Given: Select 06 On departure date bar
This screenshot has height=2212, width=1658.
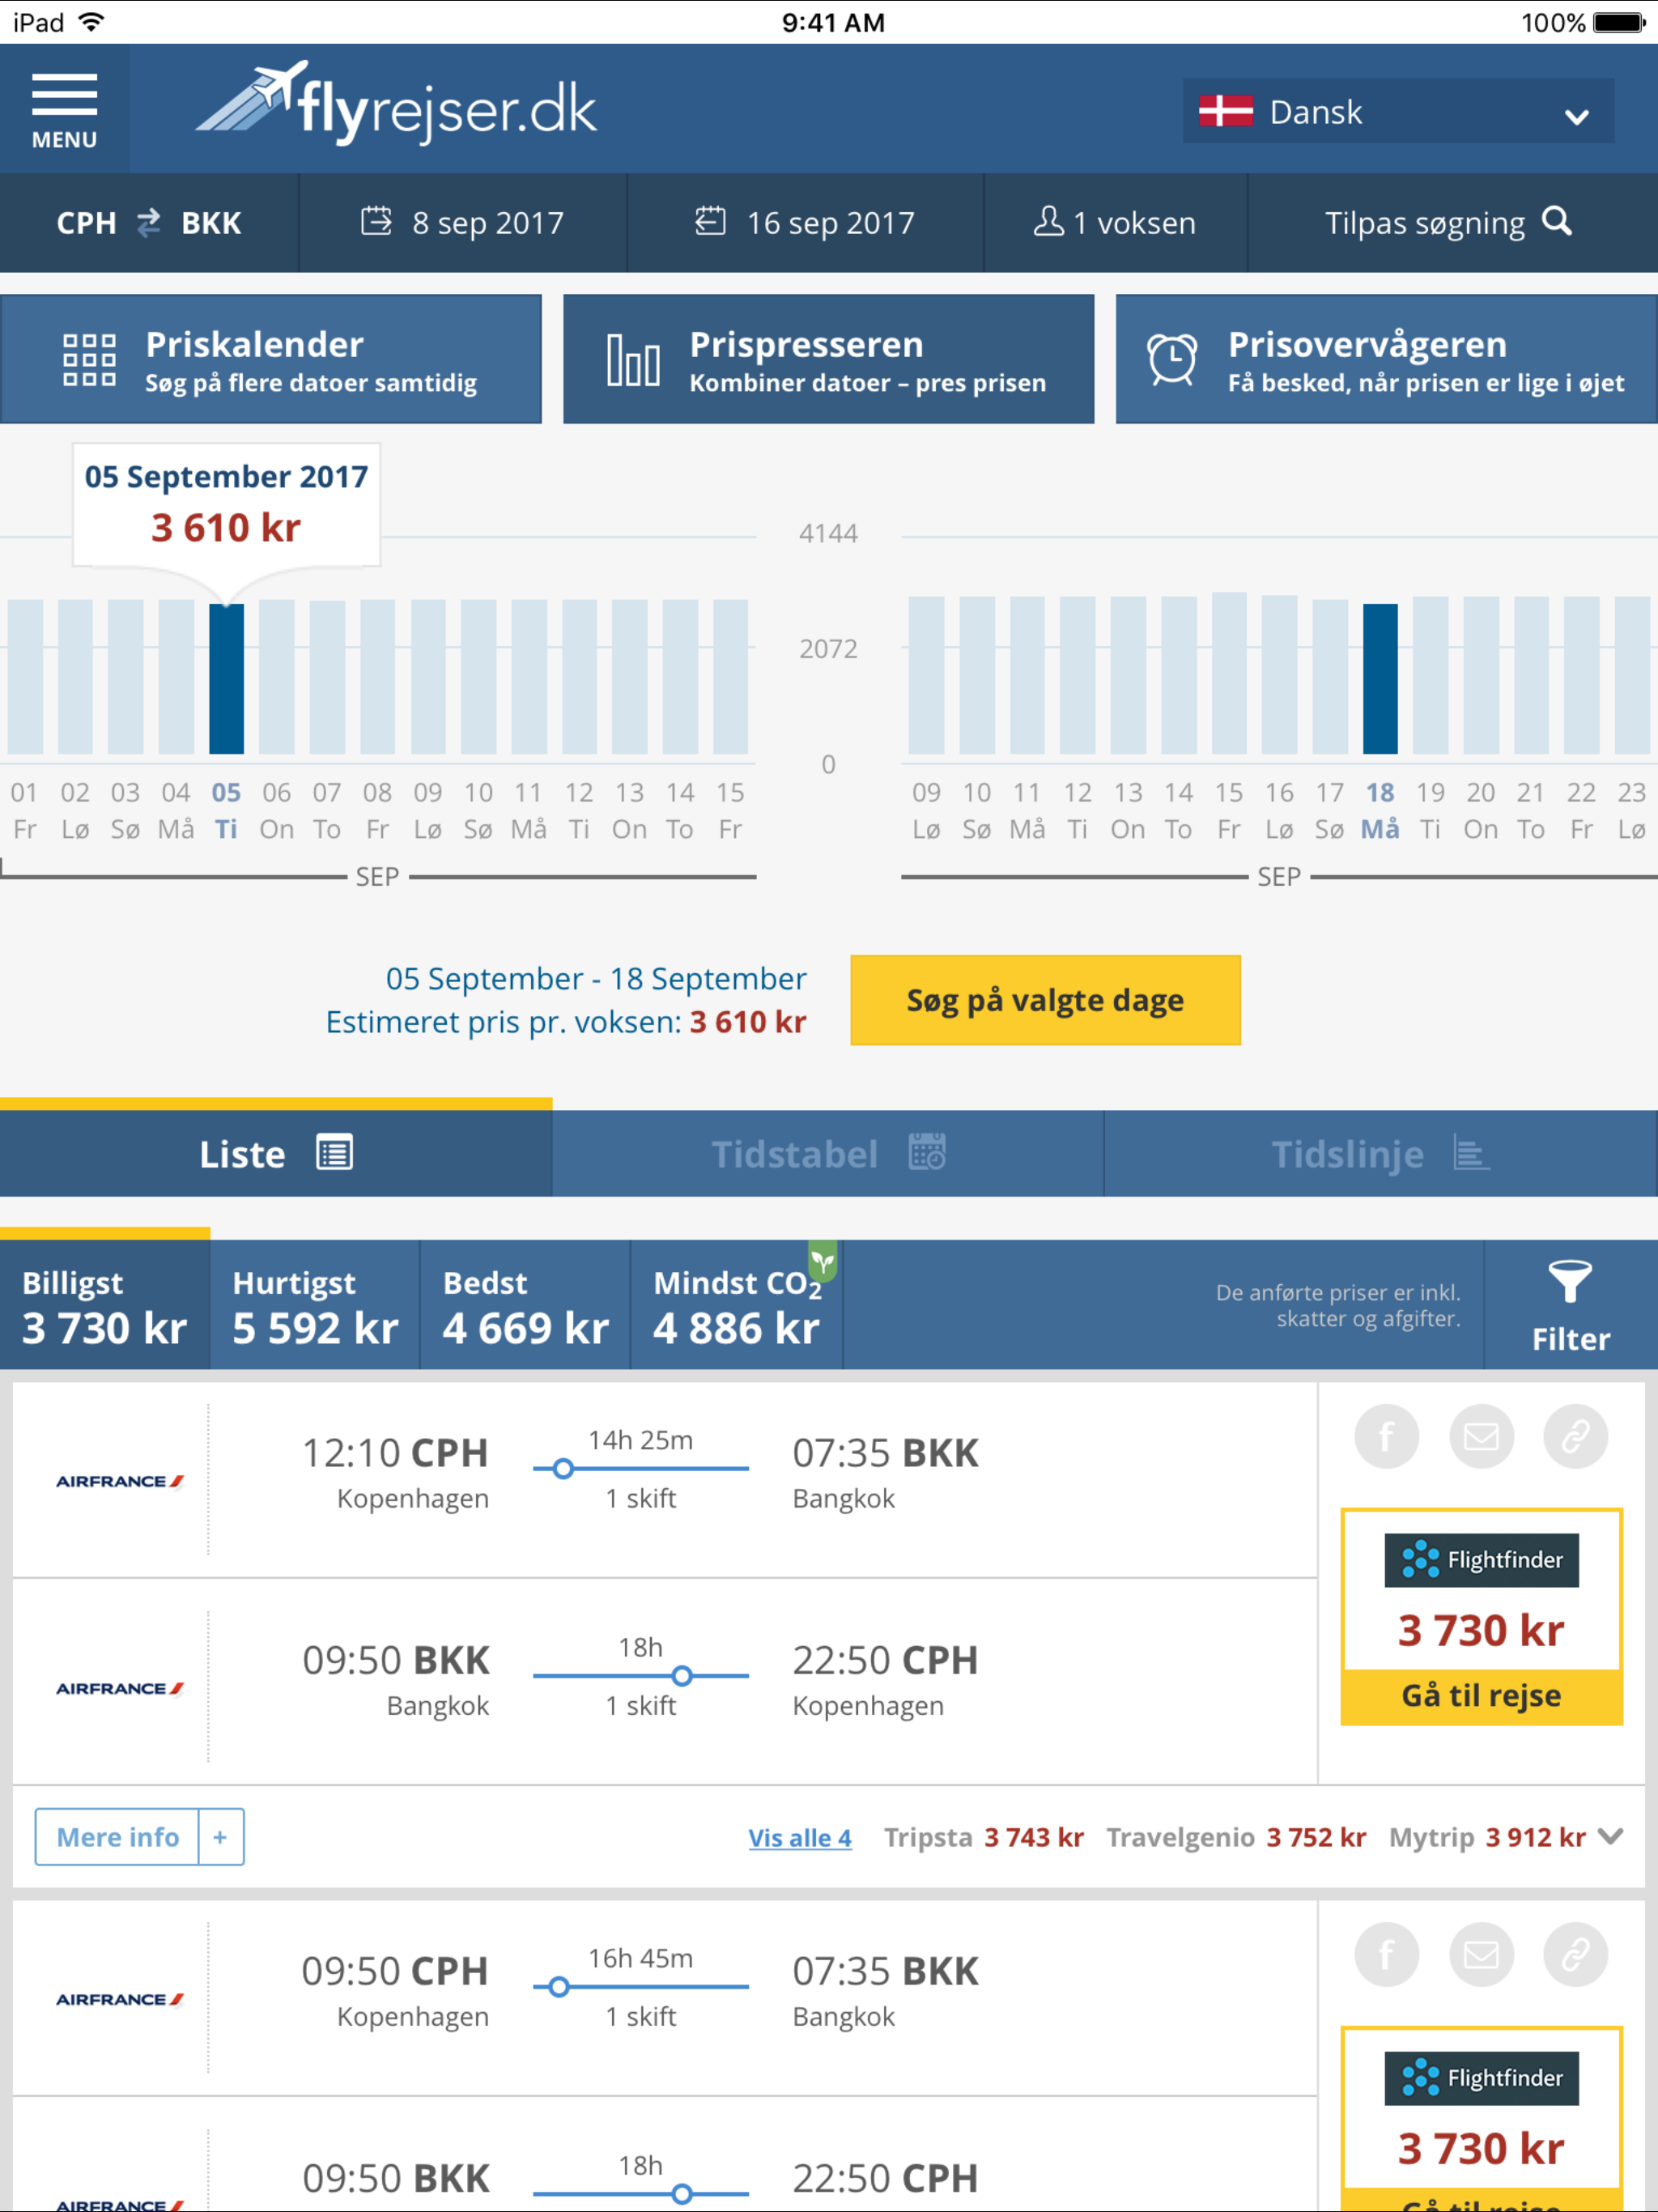Looking at the screenshot, I should click(277, 677).
